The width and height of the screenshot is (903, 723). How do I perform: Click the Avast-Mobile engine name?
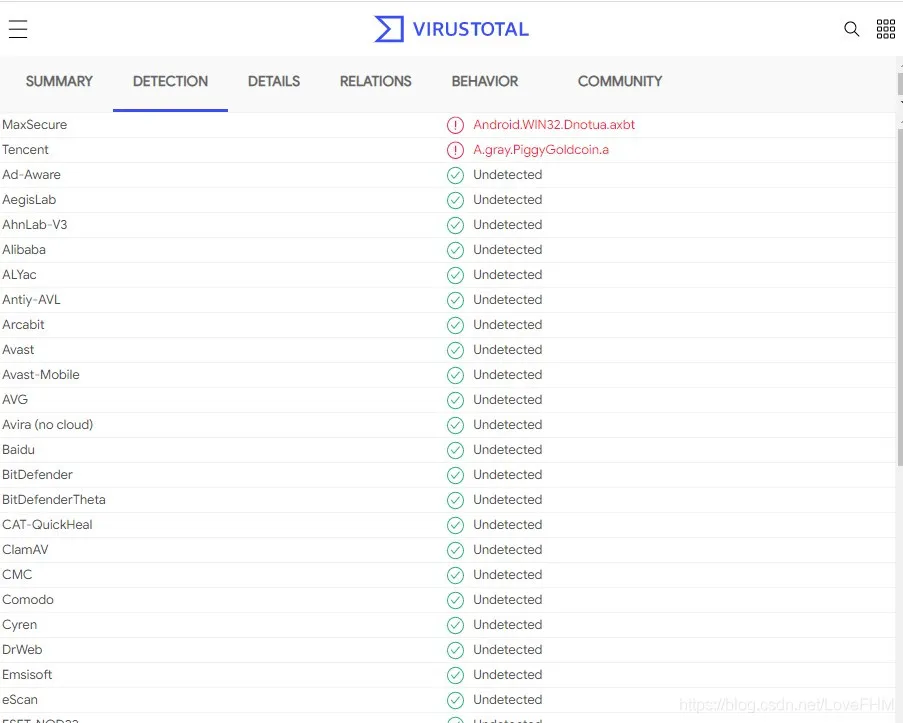pos(41,374)
